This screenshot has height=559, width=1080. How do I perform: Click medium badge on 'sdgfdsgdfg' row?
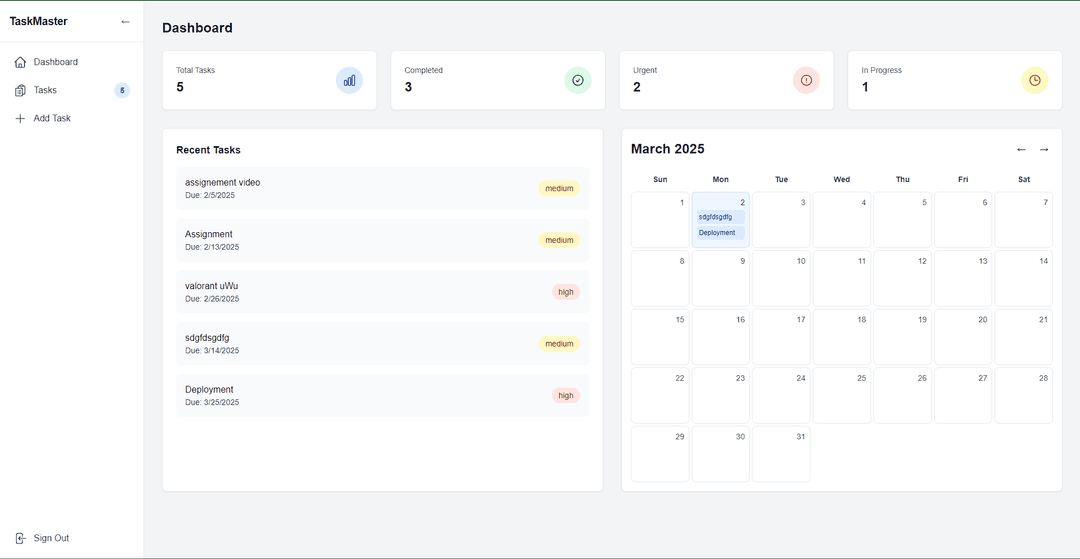point(559,344)
